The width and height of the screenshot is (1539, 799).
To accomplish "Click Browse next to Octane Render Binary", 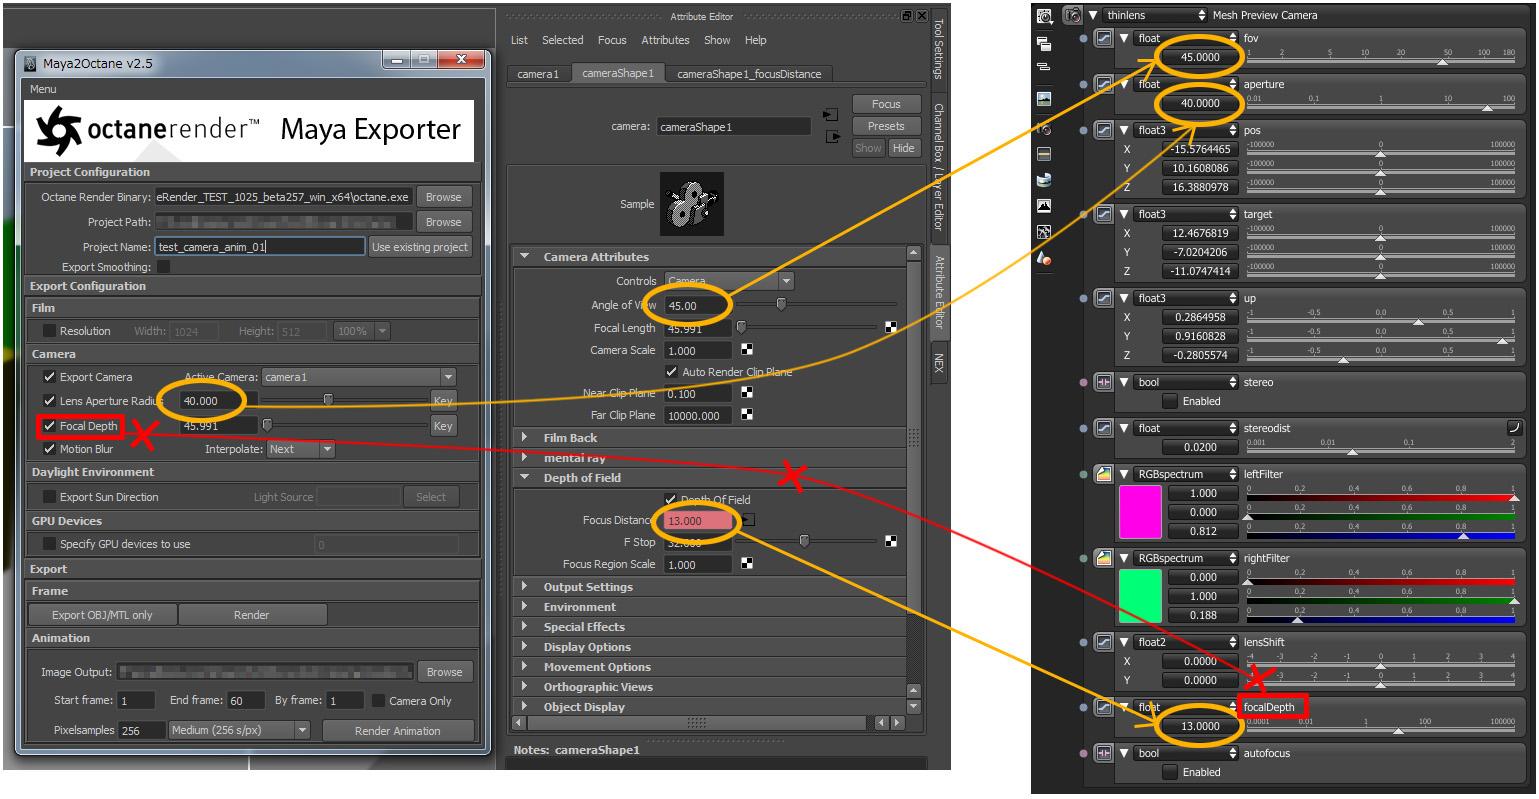I will 443,197.
